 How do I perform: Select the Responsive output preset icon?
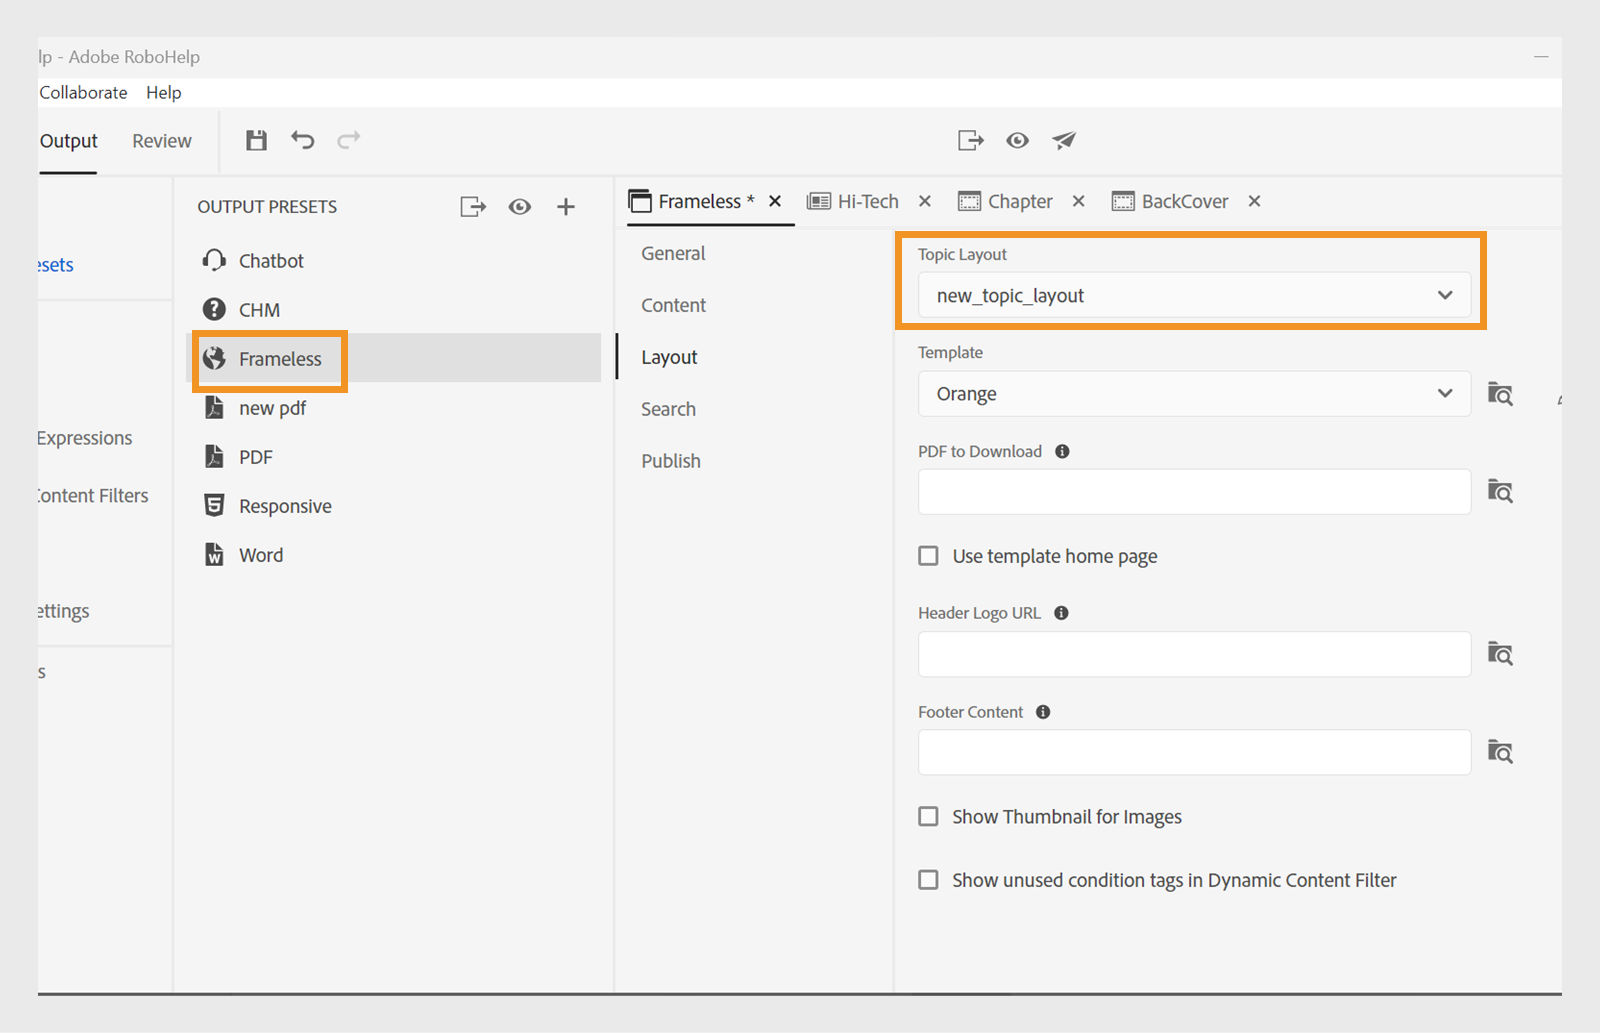click(x=214, y=505)
